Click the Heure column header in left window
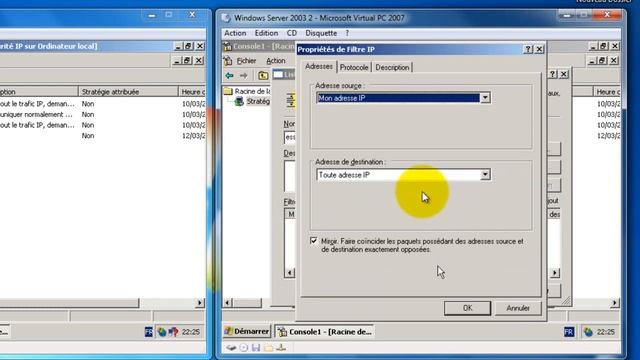640x360 pixels. tap(192, 92)
